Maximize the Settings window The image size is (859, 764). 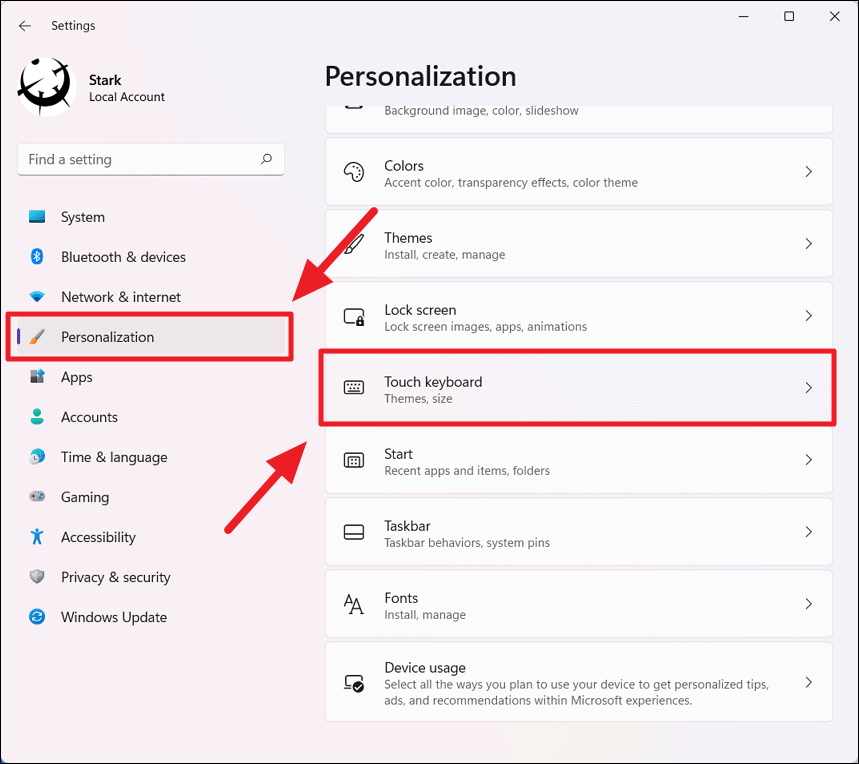click(789, 16)
